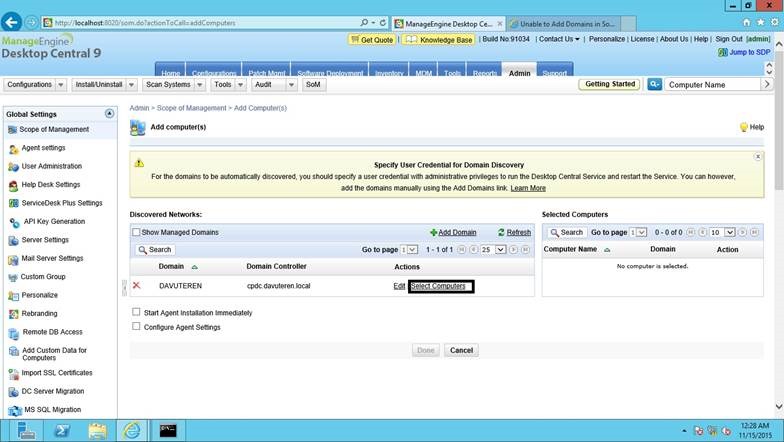The image size is (784, 442).
Task: Close the yellow credential warning banner
Action: (x=758, y=157)
